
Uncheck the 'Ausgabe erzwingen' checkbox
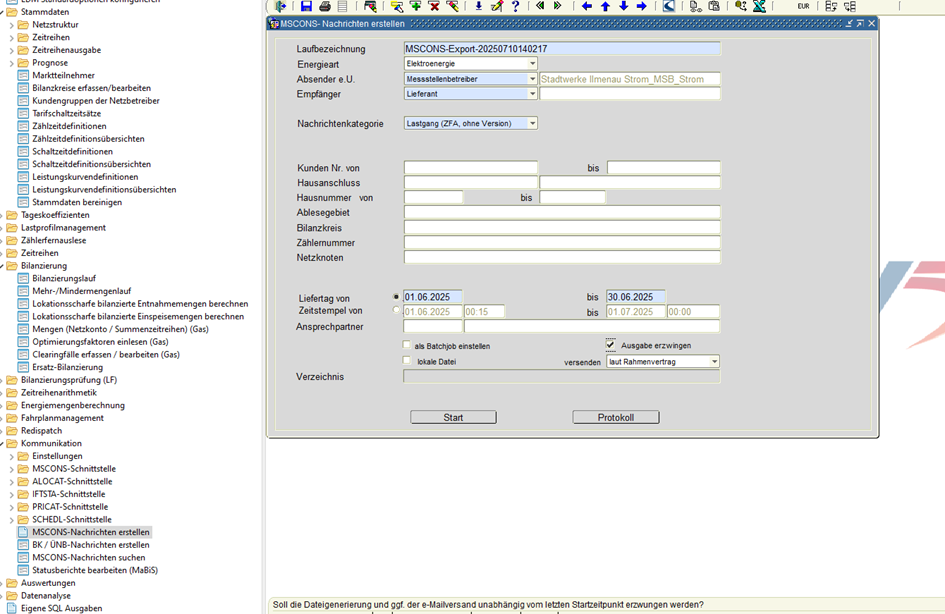pyautogui.click(x=611, y=345)
